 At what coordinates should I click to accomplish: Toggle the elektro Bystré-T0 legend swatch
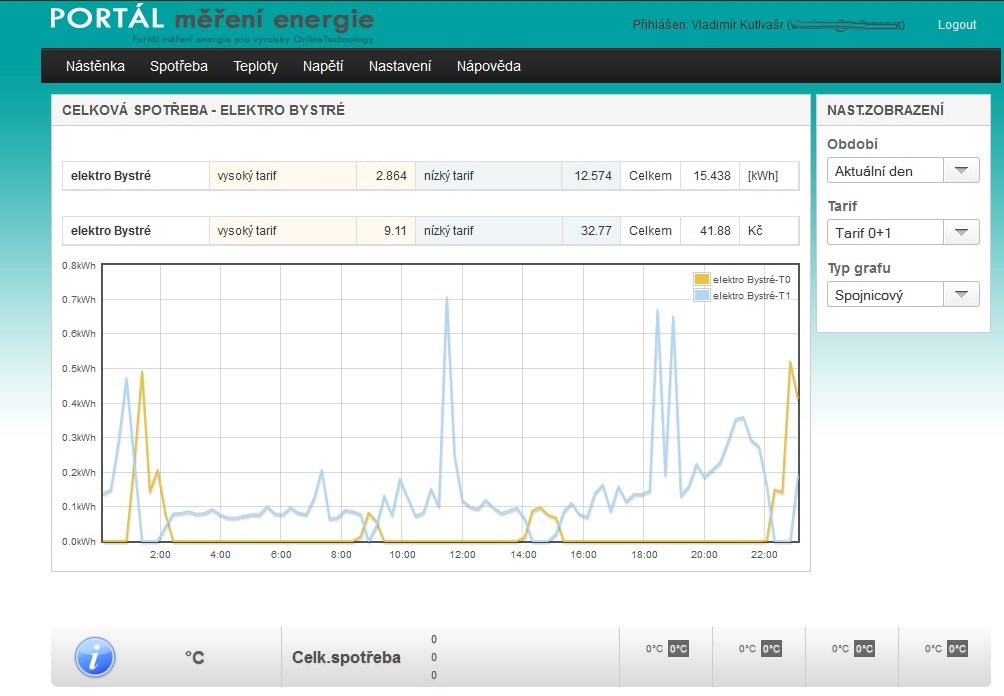click(701, 279)
